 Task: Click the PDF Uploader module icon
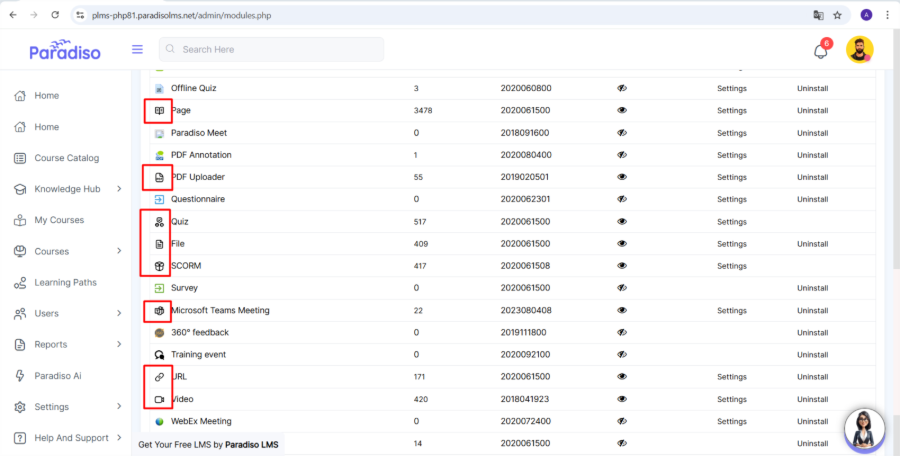pos(159,177)
